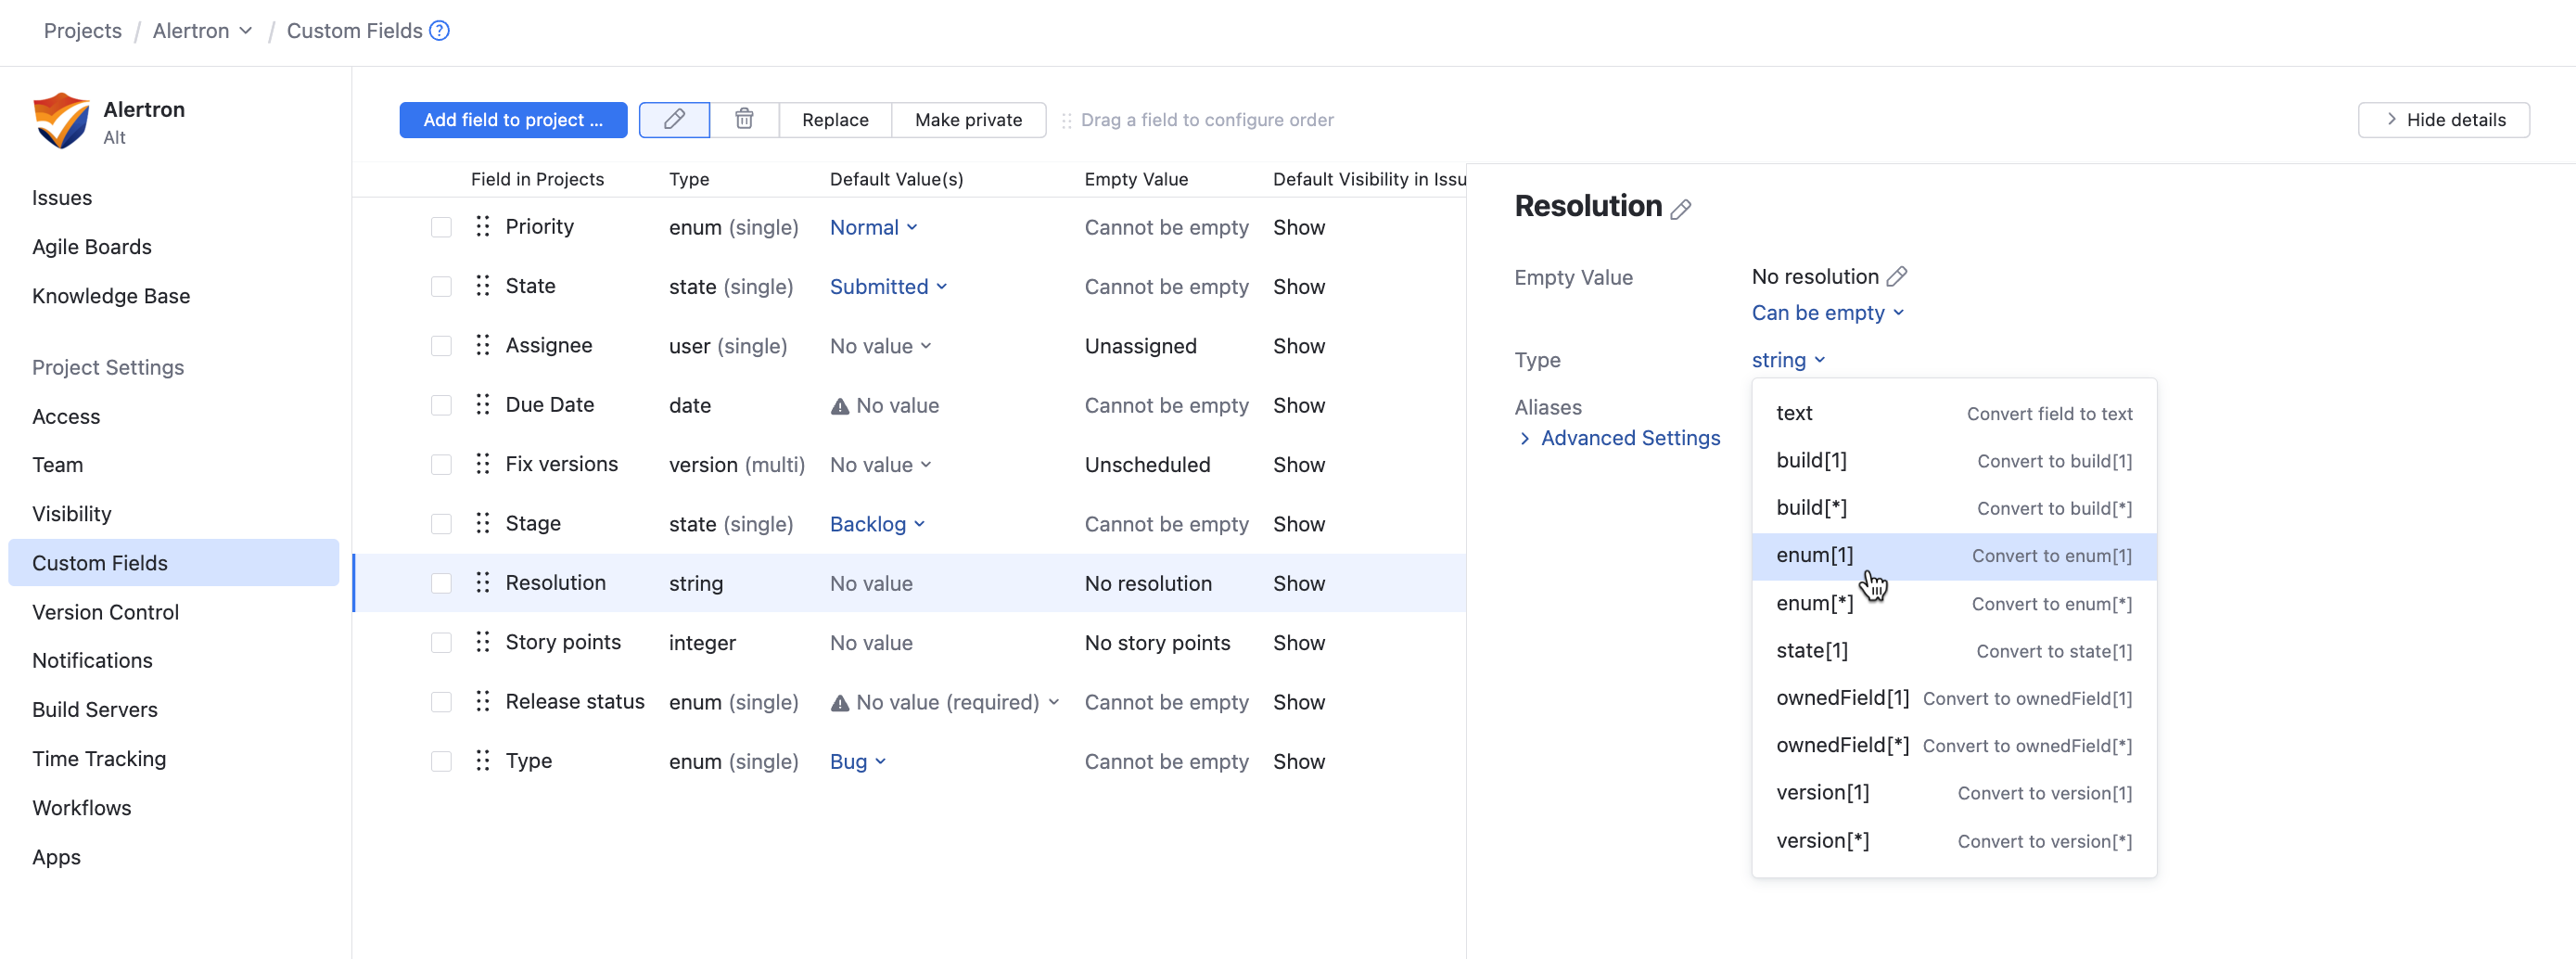Open the Alertron breadcrumb project switcher
The width and height of the screenshot is (2576, 959).
[202, 31]
